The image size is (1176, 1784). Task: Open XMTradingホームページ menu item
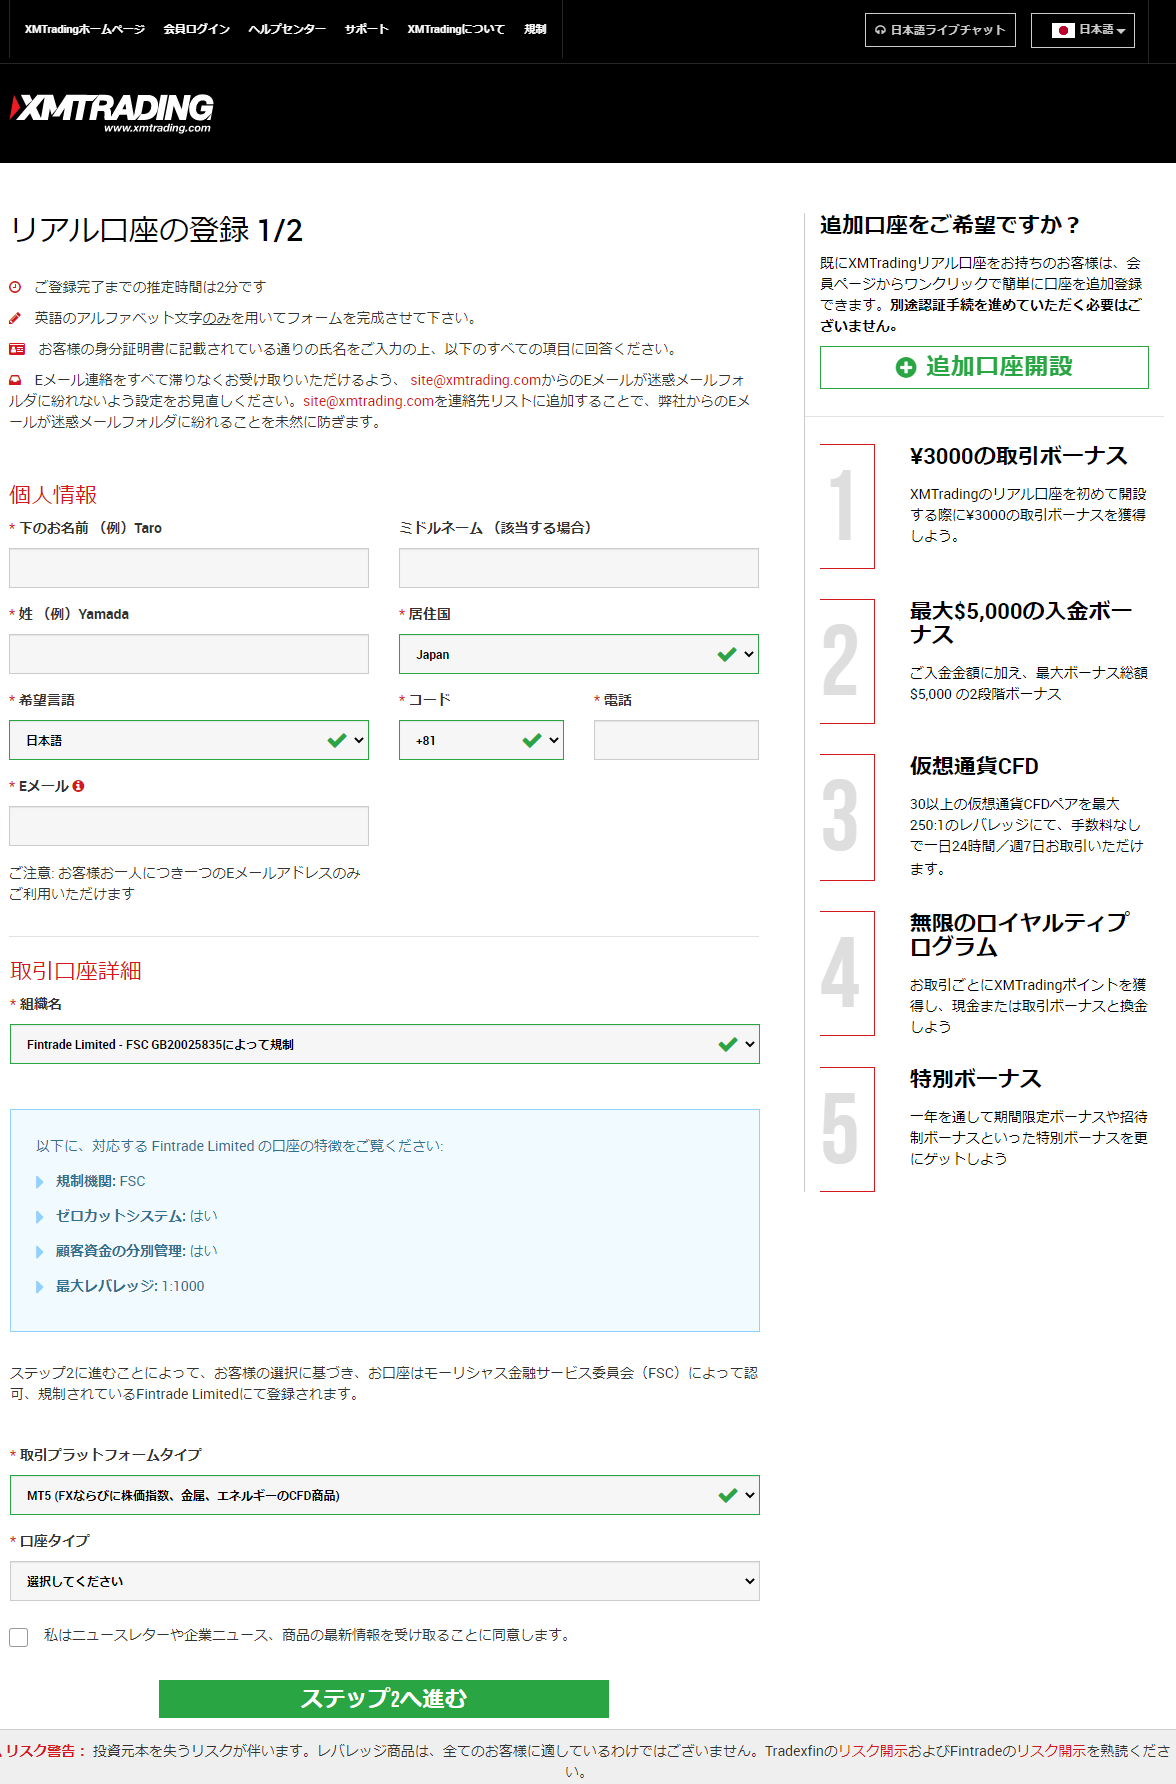click(x=85, y=29)
